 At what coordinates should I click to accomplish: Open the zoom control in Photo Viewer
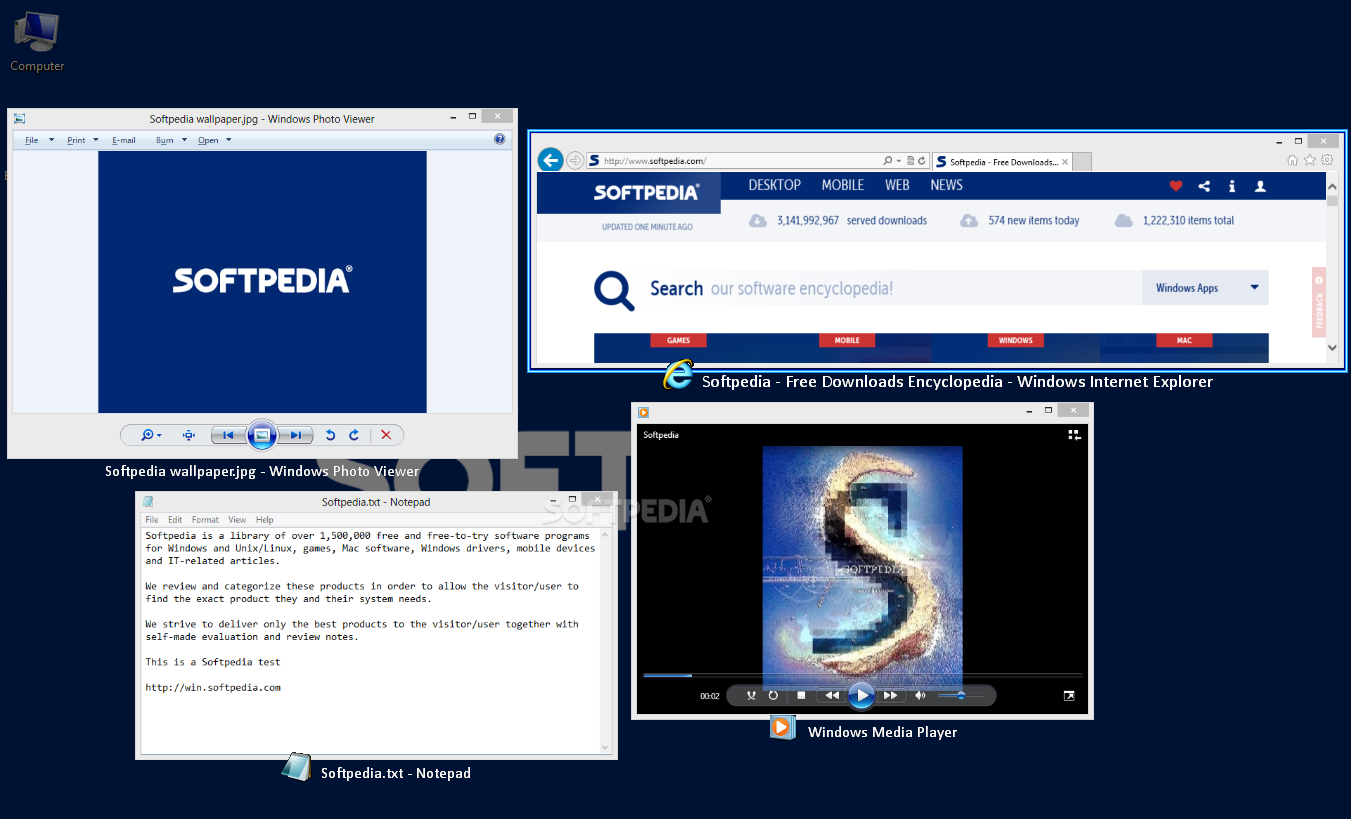coord(152,435)
